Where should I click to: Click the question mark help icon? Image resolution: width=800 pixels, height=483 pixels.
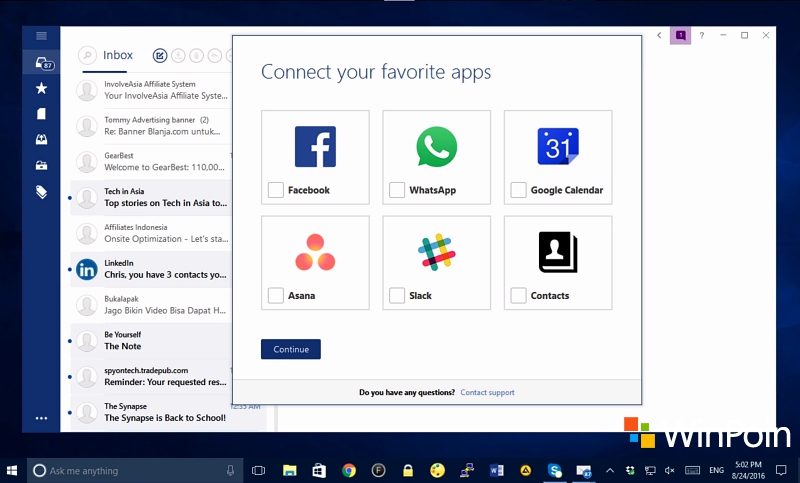point(701,35)
